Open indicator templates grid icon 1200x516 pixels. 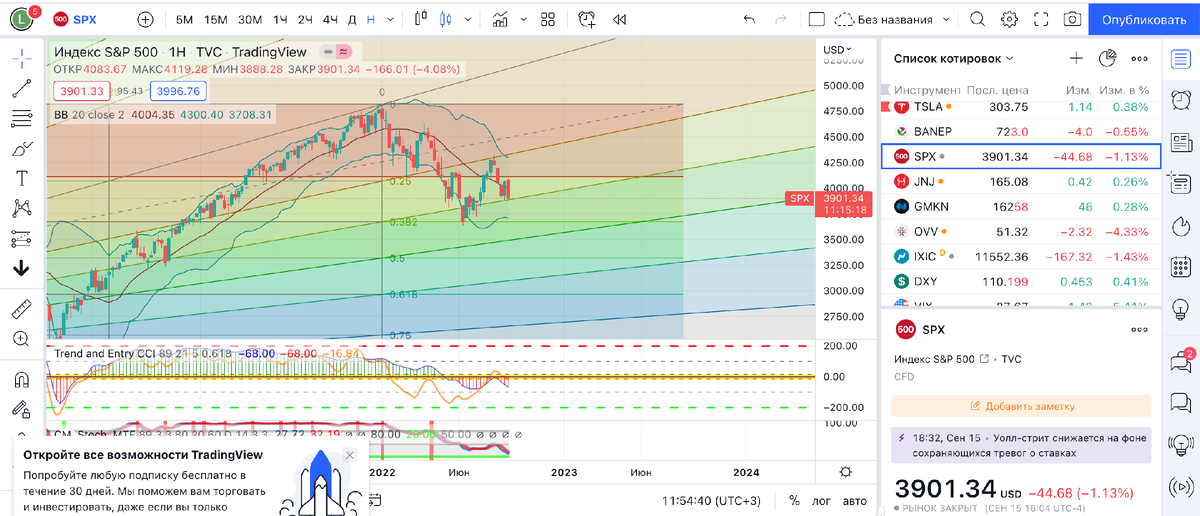tap(547, 19)
